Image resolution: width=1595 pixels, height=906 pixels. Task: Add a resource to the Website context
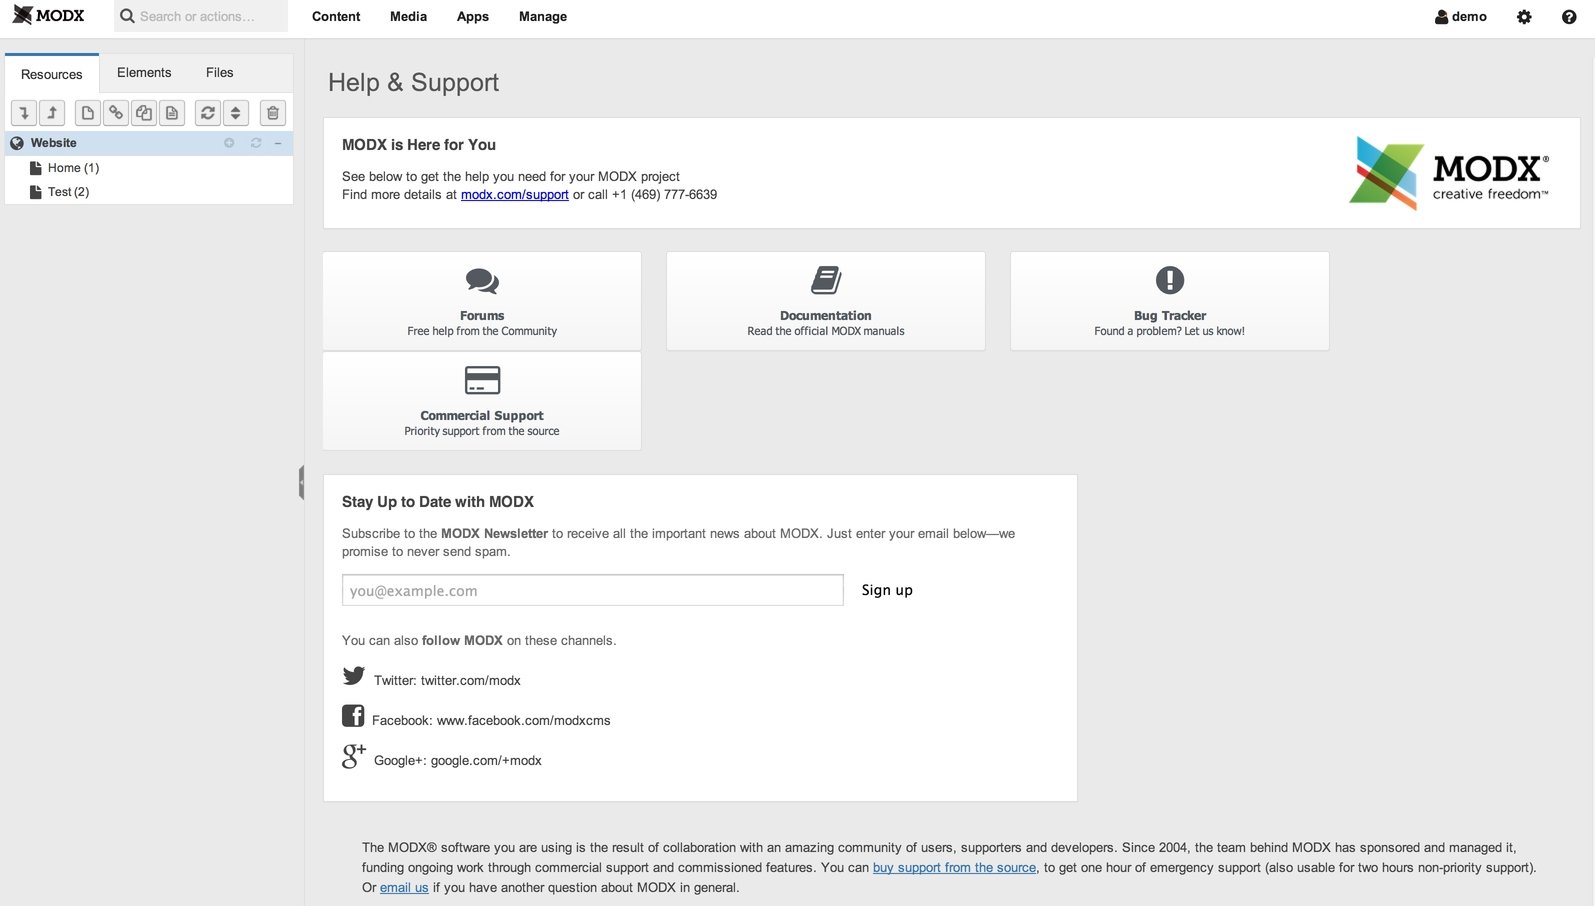click(229, 143)
